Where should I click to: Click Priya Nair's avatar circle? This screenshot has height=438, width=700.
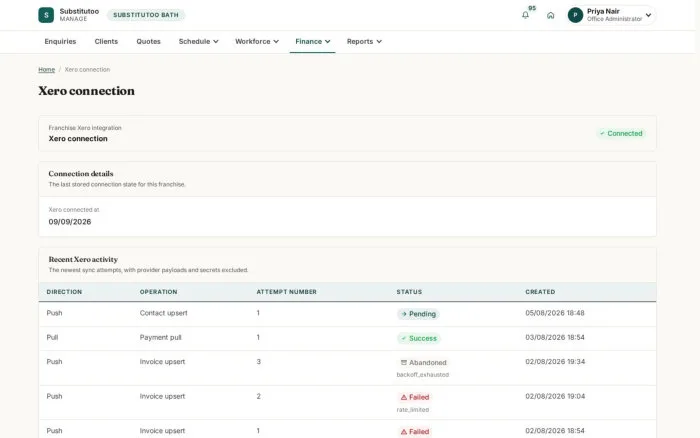pyautogui.click(x=575, y=15)
